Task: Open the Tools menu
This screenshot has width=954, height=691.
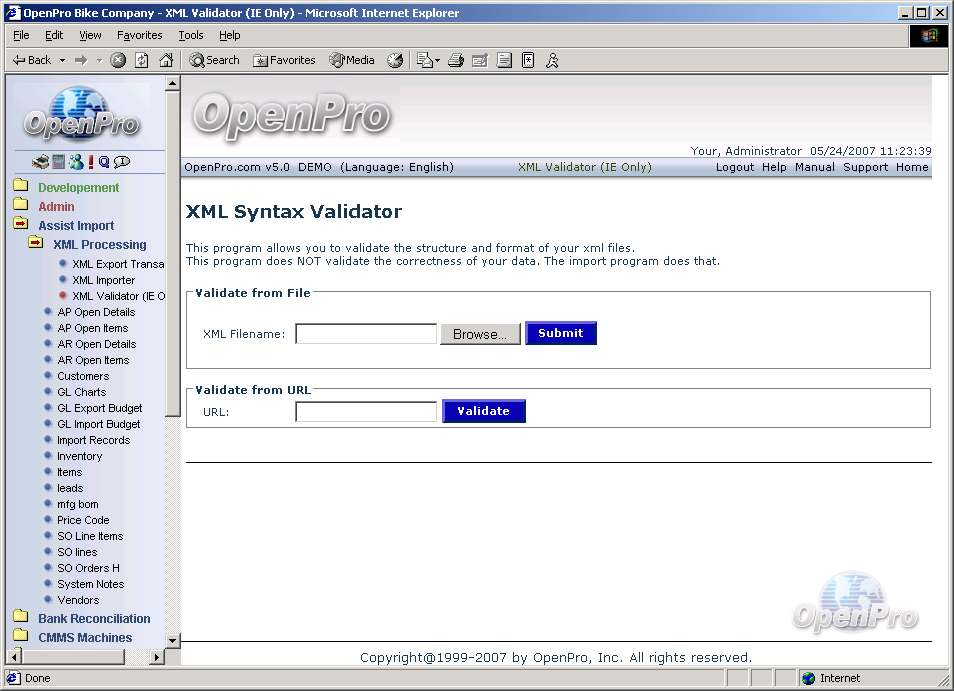Action: click(x=190, y=35)
